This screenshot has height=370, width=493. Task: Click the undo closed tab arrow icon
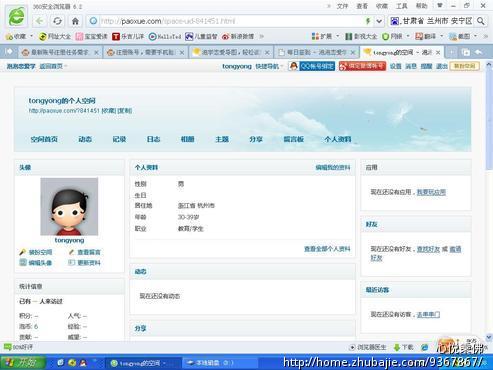[479, 52]
